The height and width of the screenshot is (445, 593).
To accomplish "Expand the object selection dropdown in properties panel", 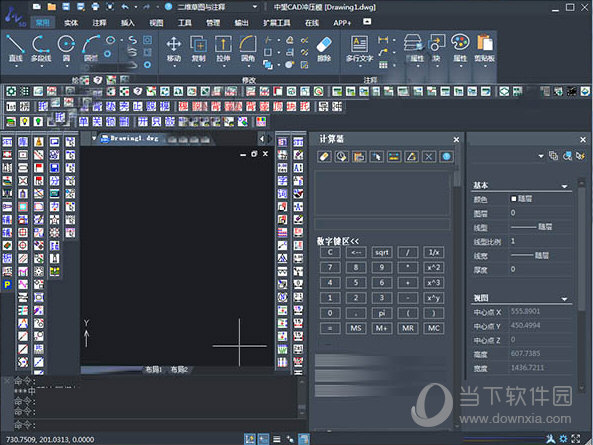I will tap(541, 156).
